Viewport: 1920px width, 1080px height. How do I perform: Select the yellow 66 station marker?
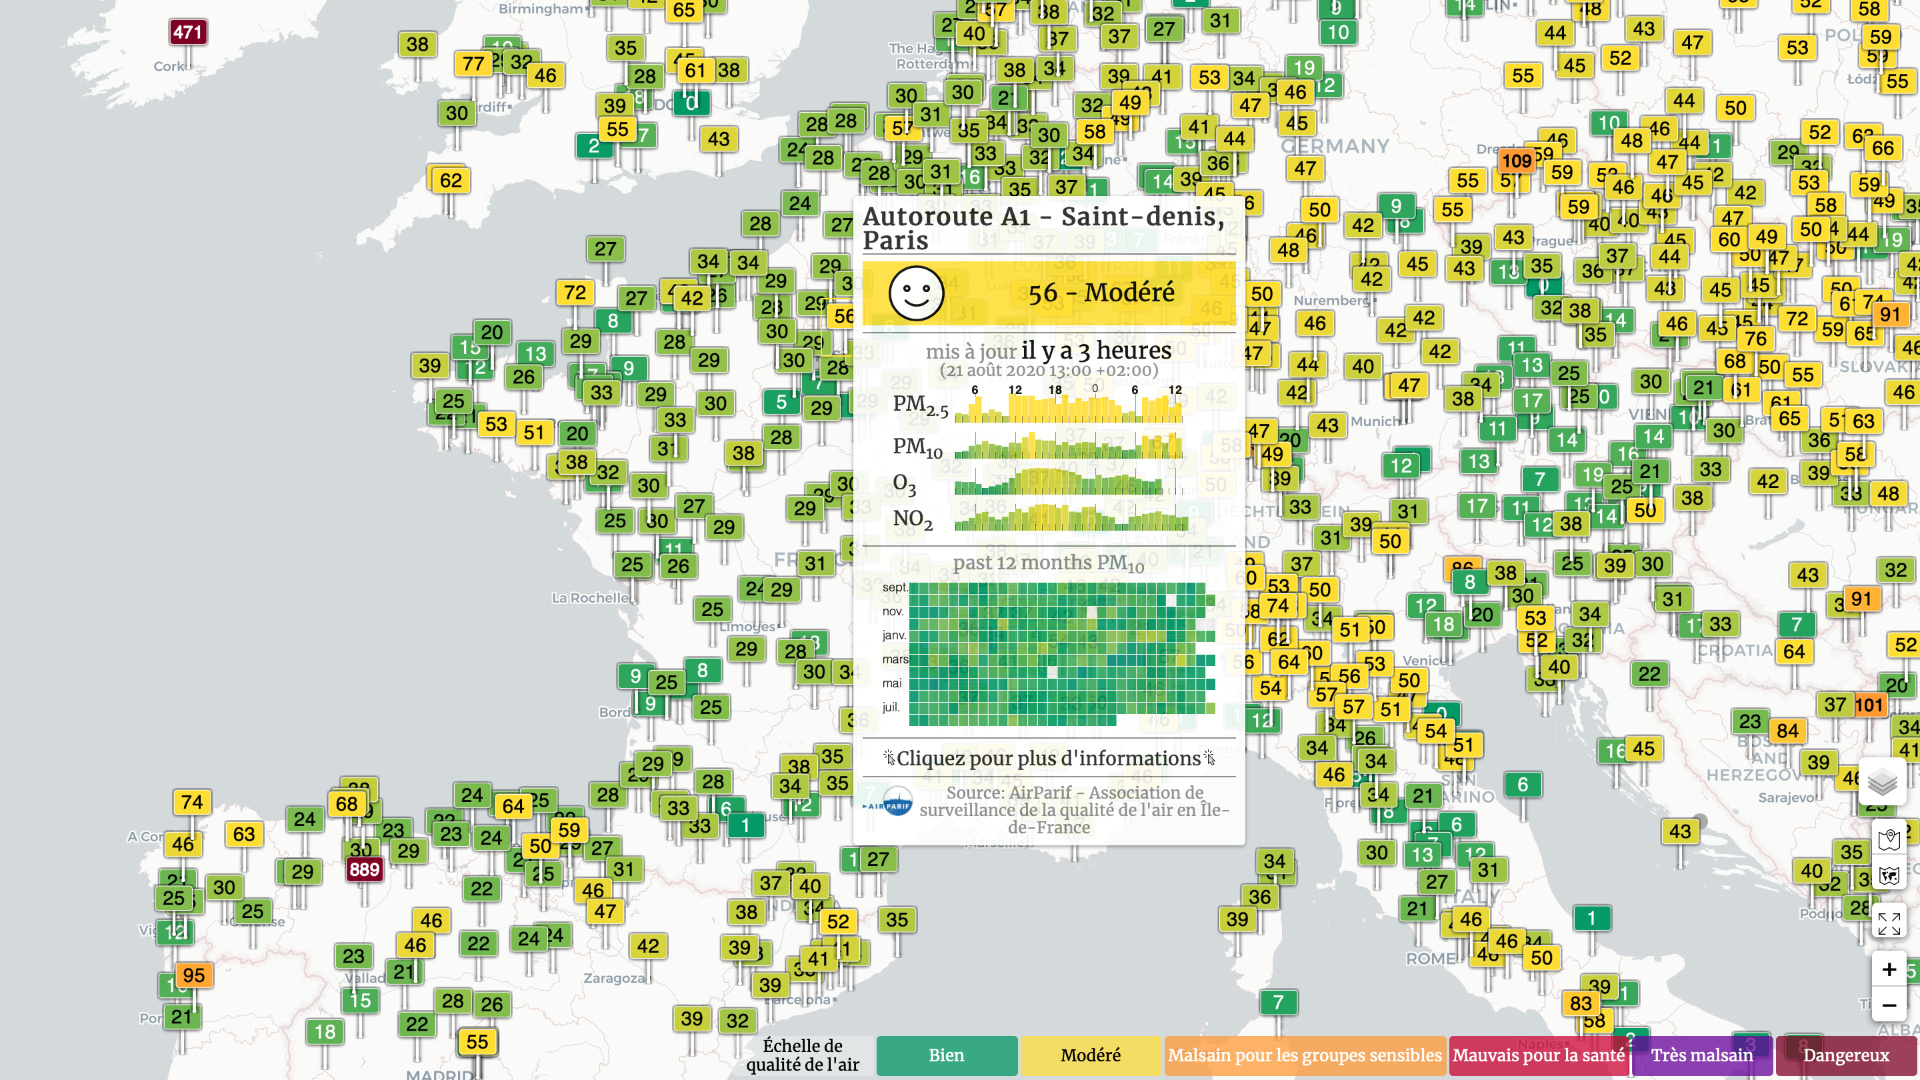(x=1883, y=148)
